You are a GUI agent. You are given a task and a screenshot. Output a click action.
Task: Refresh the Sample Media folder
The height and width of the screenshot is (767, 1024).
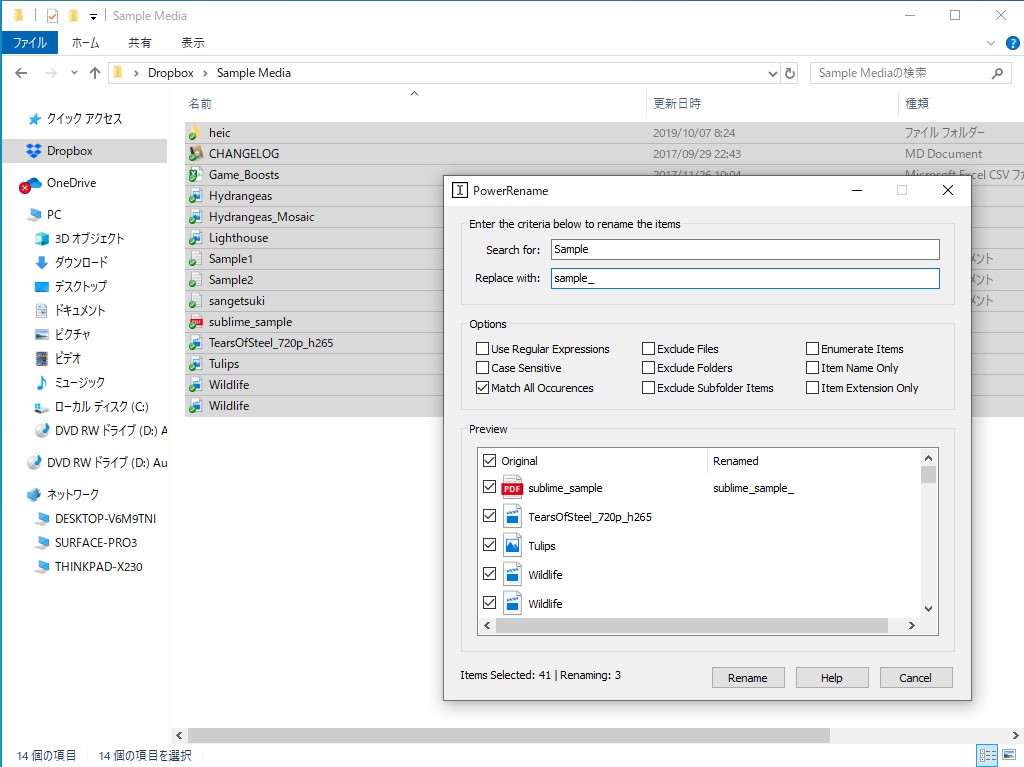coord(790,73)
